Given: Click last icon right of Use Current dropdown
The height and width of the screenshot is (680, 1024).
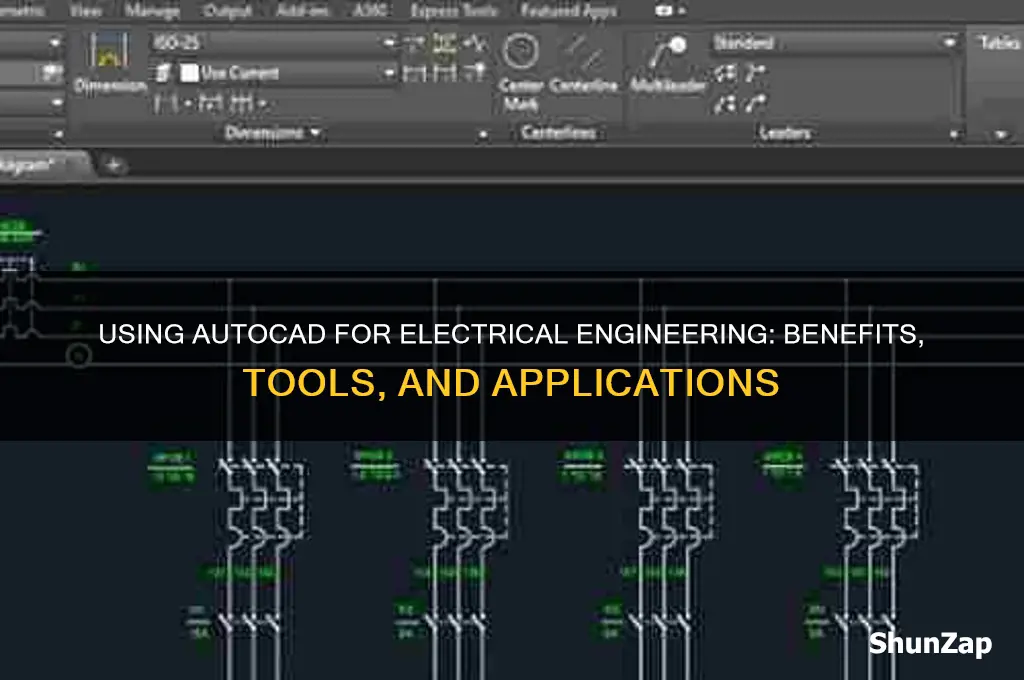Looking at the screenshot, I should point(475,71).
